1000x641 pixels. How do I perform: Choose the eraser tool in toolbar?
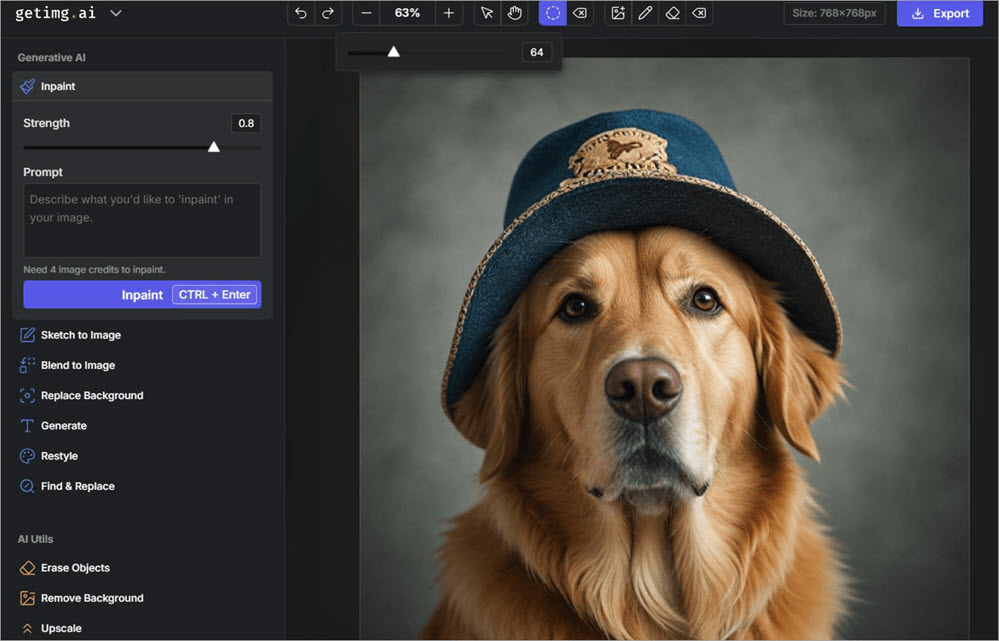coord(672,13)
